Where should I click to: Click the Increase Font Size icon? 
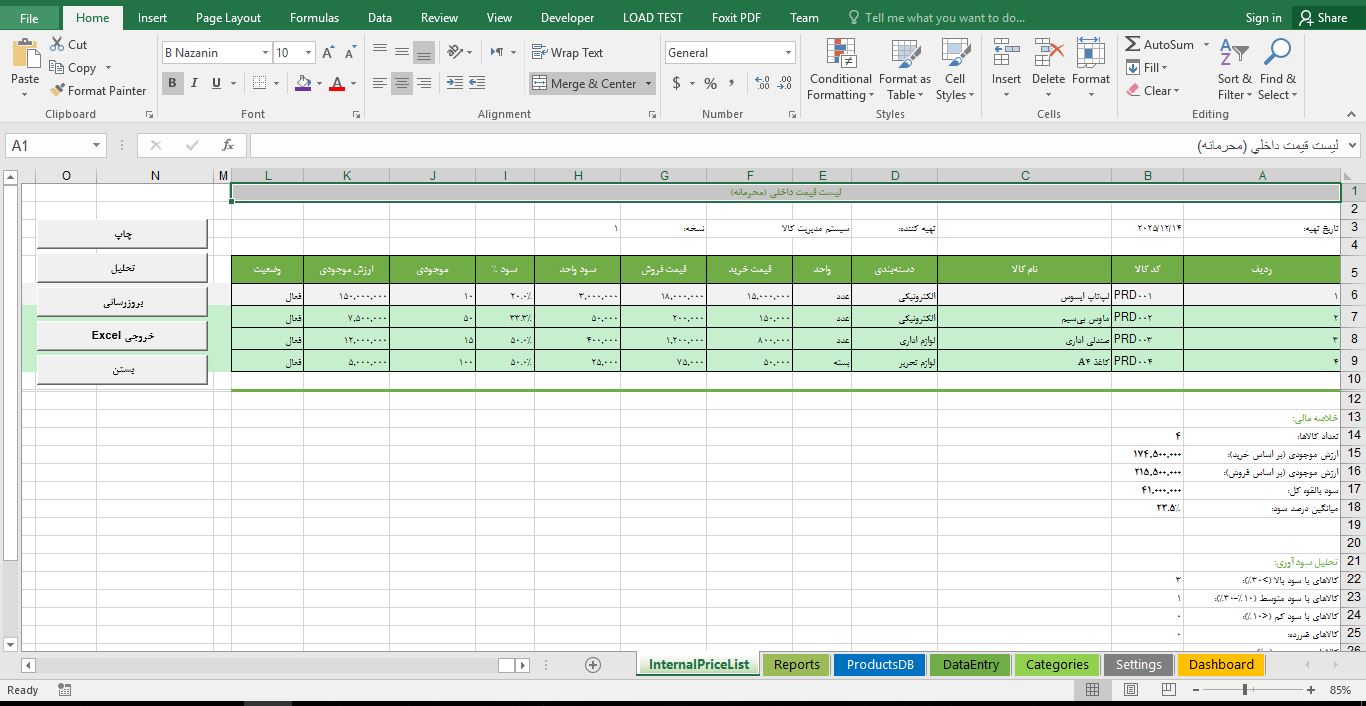pyautogui.click(x=328, y=53)
